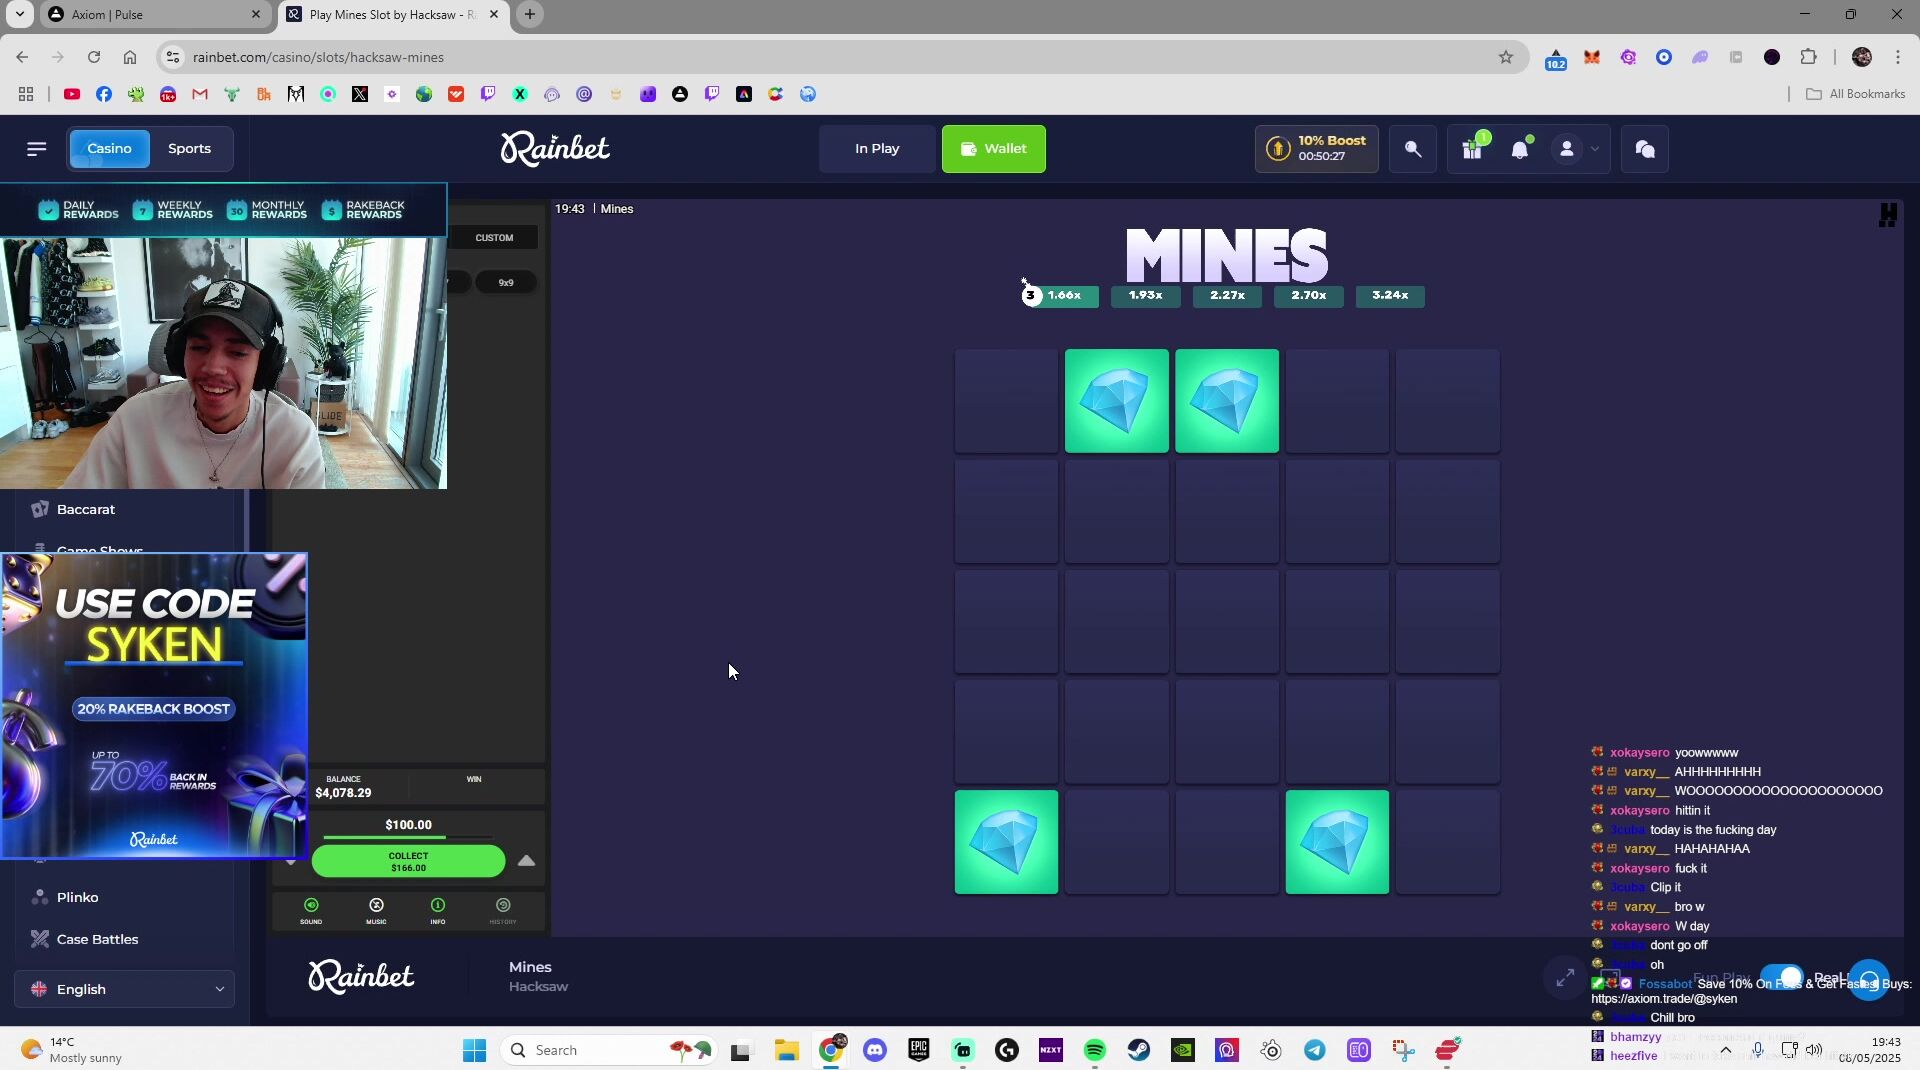The image size is (1920, 1070).
Task: Open the Windows Start menu
Action: (474, 1050)
